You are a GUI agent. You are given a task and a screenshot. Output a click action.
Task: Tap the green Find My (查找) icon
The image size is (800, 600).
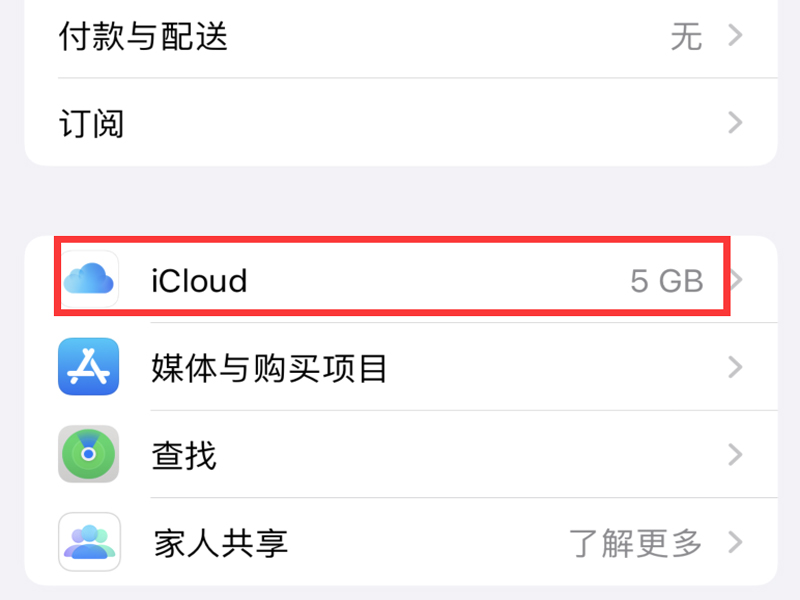click(x=89, y=455)
